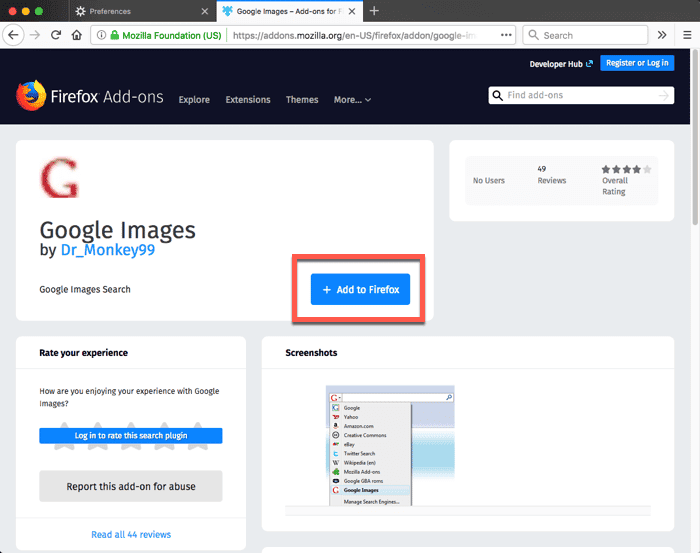The height and width of the screenshot is (553, 700).
Task: Open Dr_Monkey99 author link
Action: tap(108, 249)
